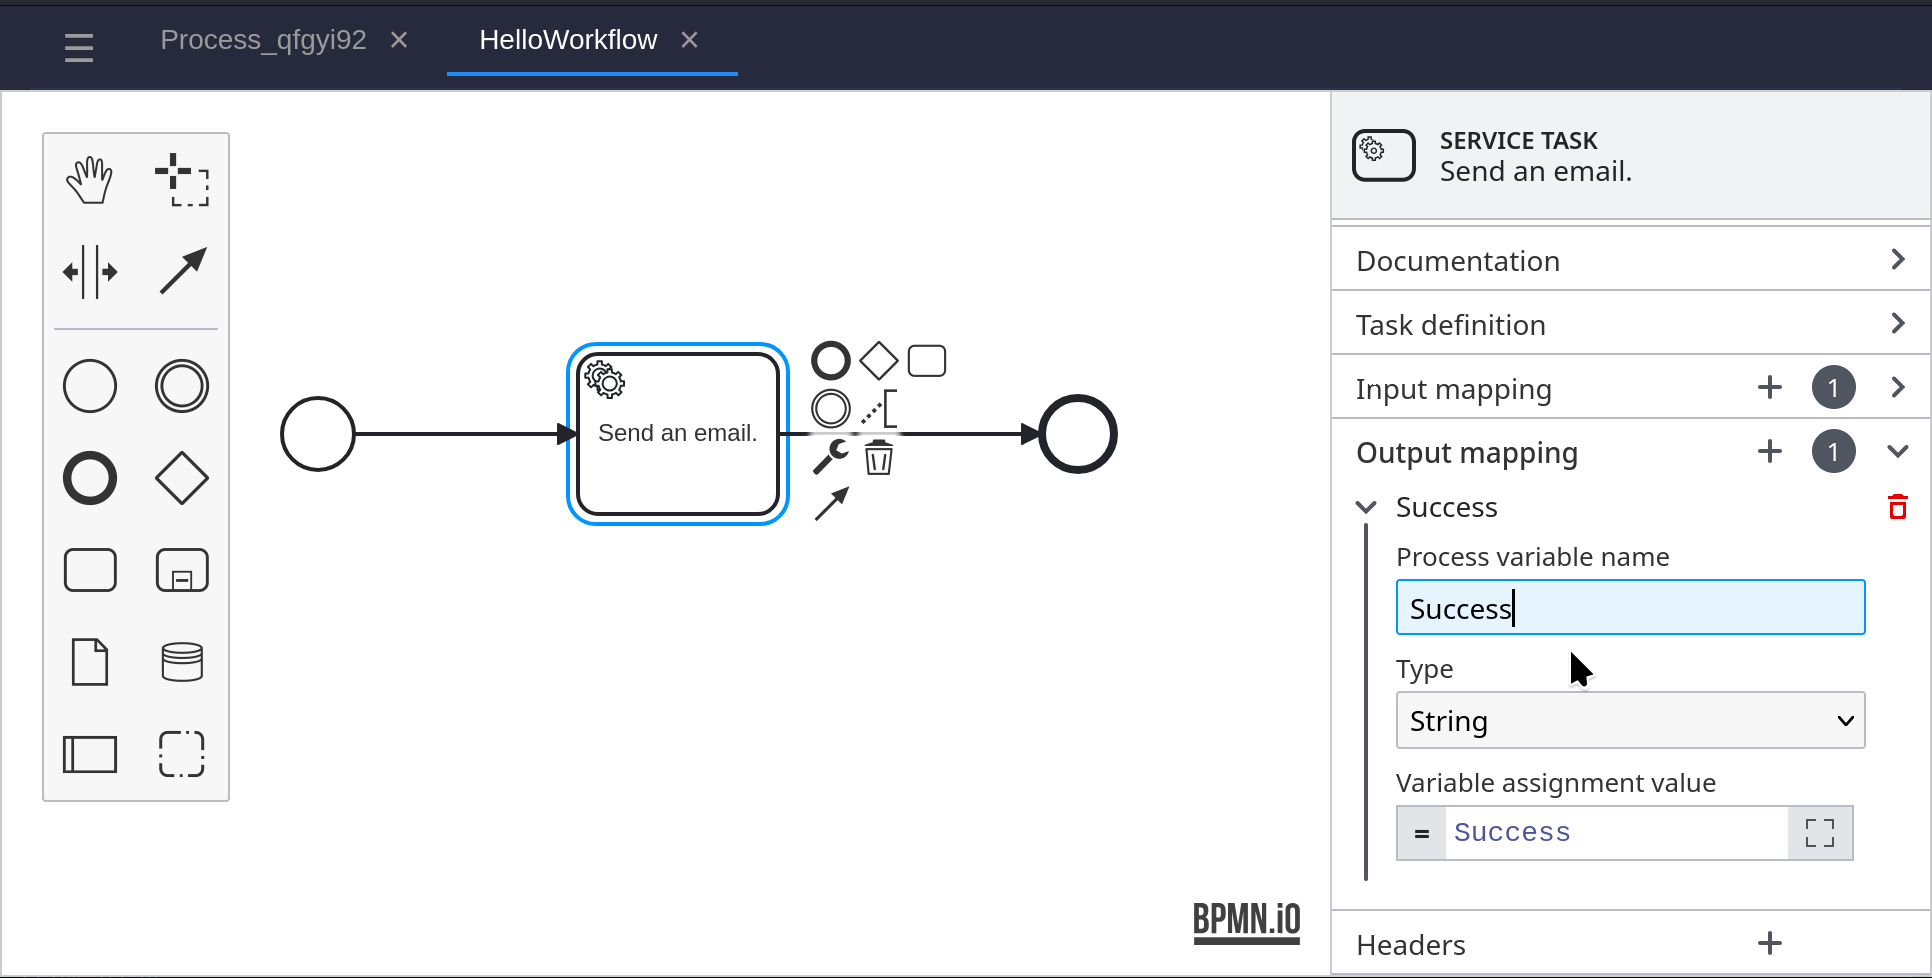Add a new header entry
This screenshot has width=1932, height=978.
coord(1769,943)
